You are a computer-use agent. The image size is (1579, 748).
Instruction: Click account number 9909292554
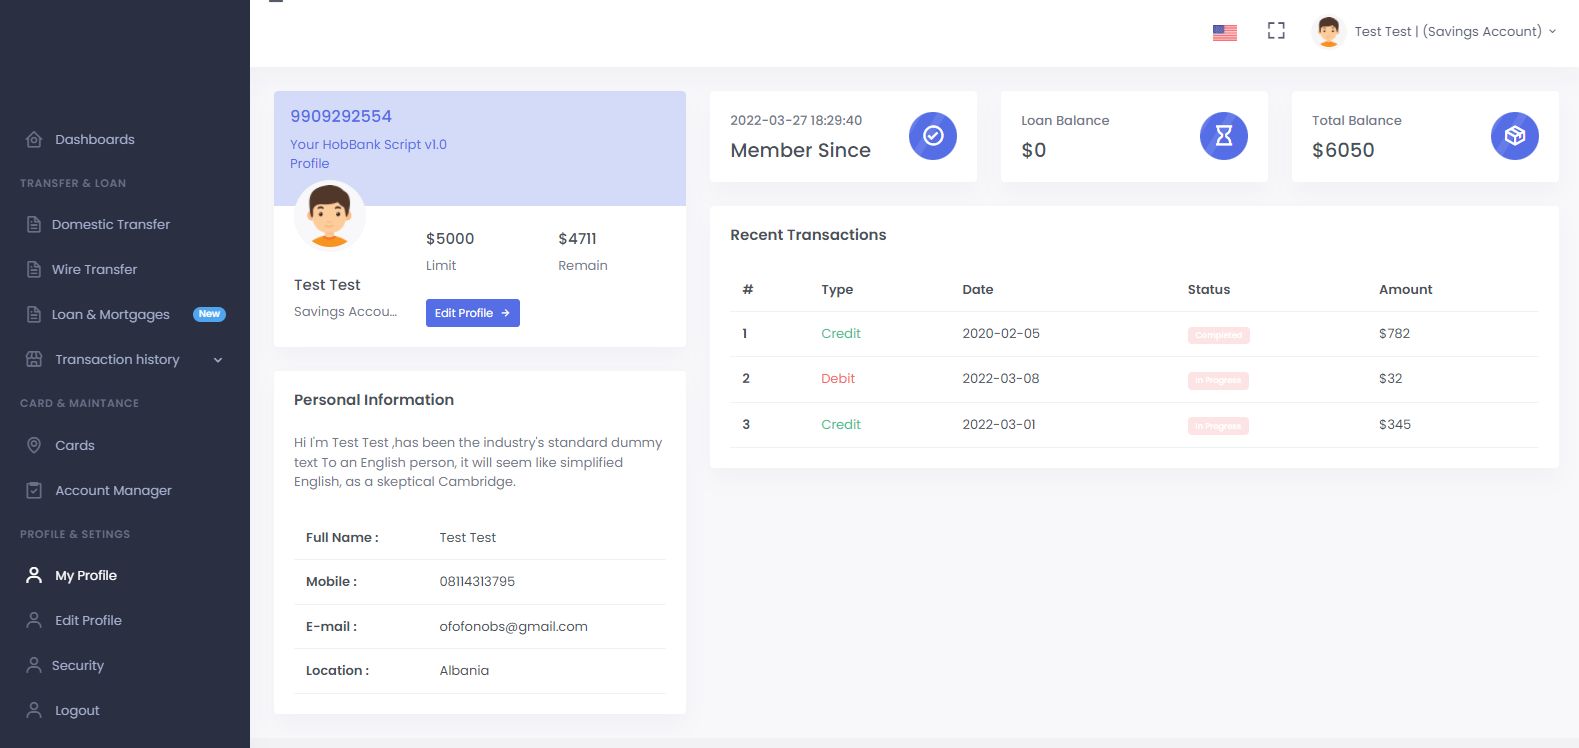(341, 117)
